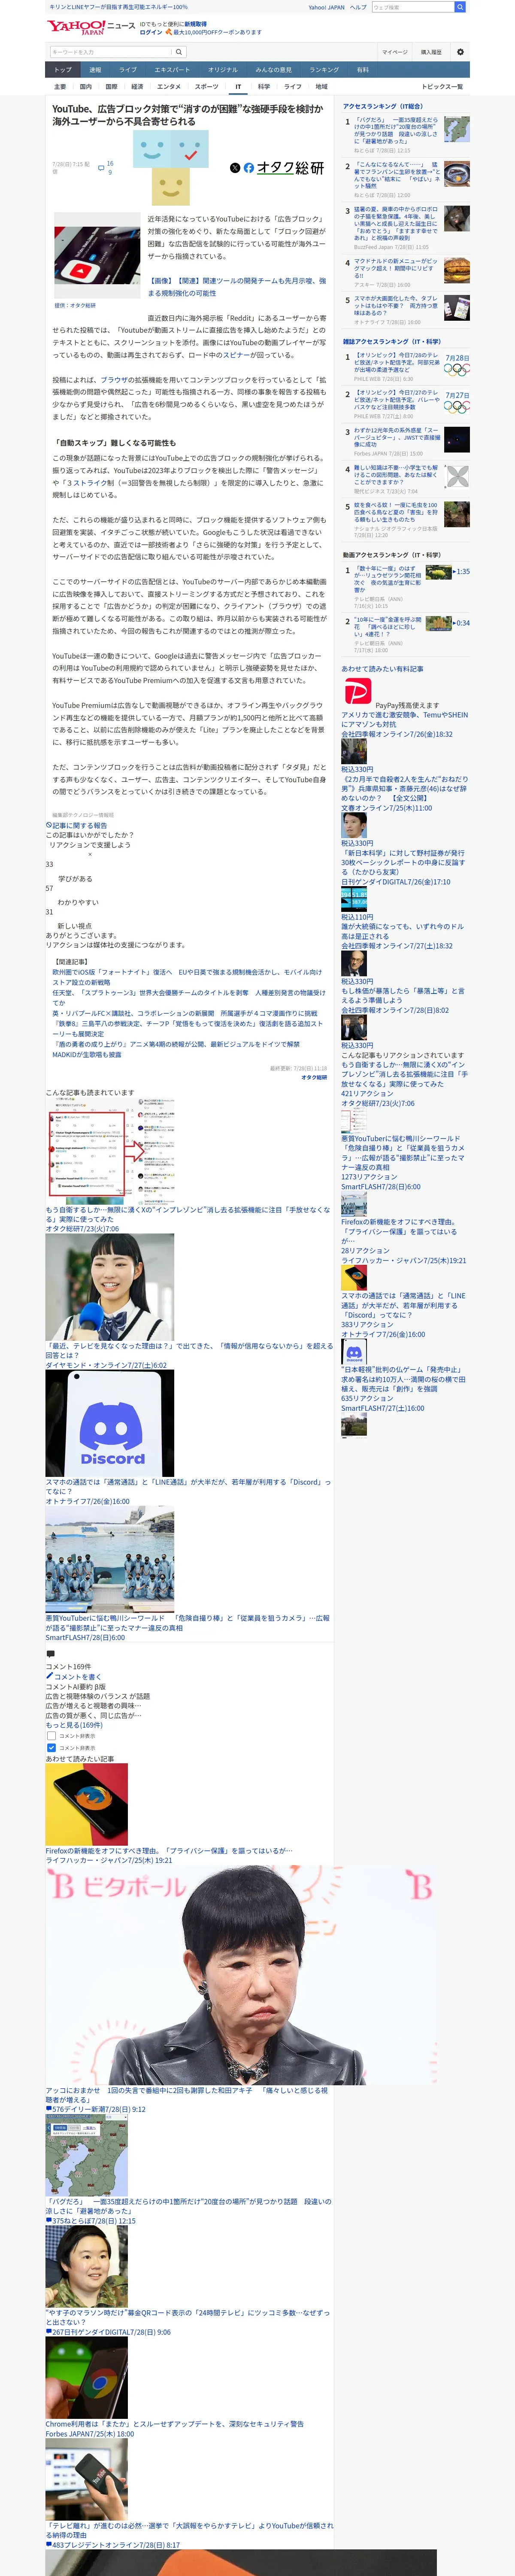515x2576 pixels.
Task: Click the report-article prohibition icon
Action: (x=48, y=825)
